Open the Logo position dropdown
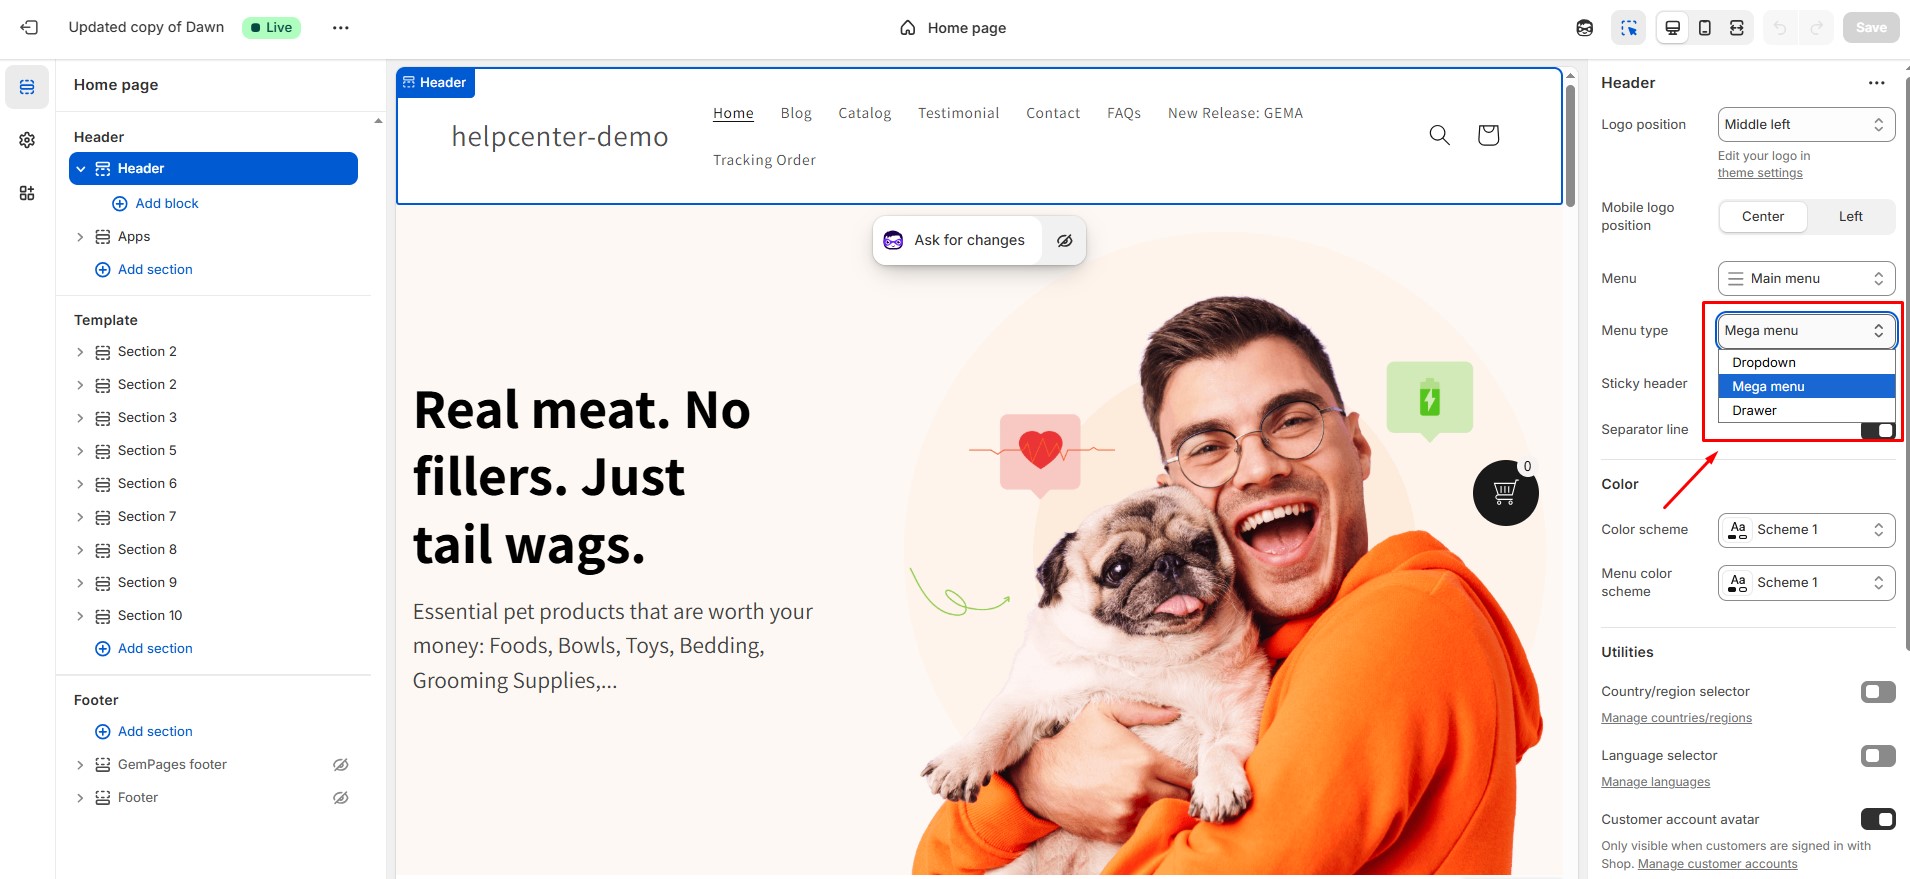The height and width of the screenshot is (879, 1910). click(1806, 125)
